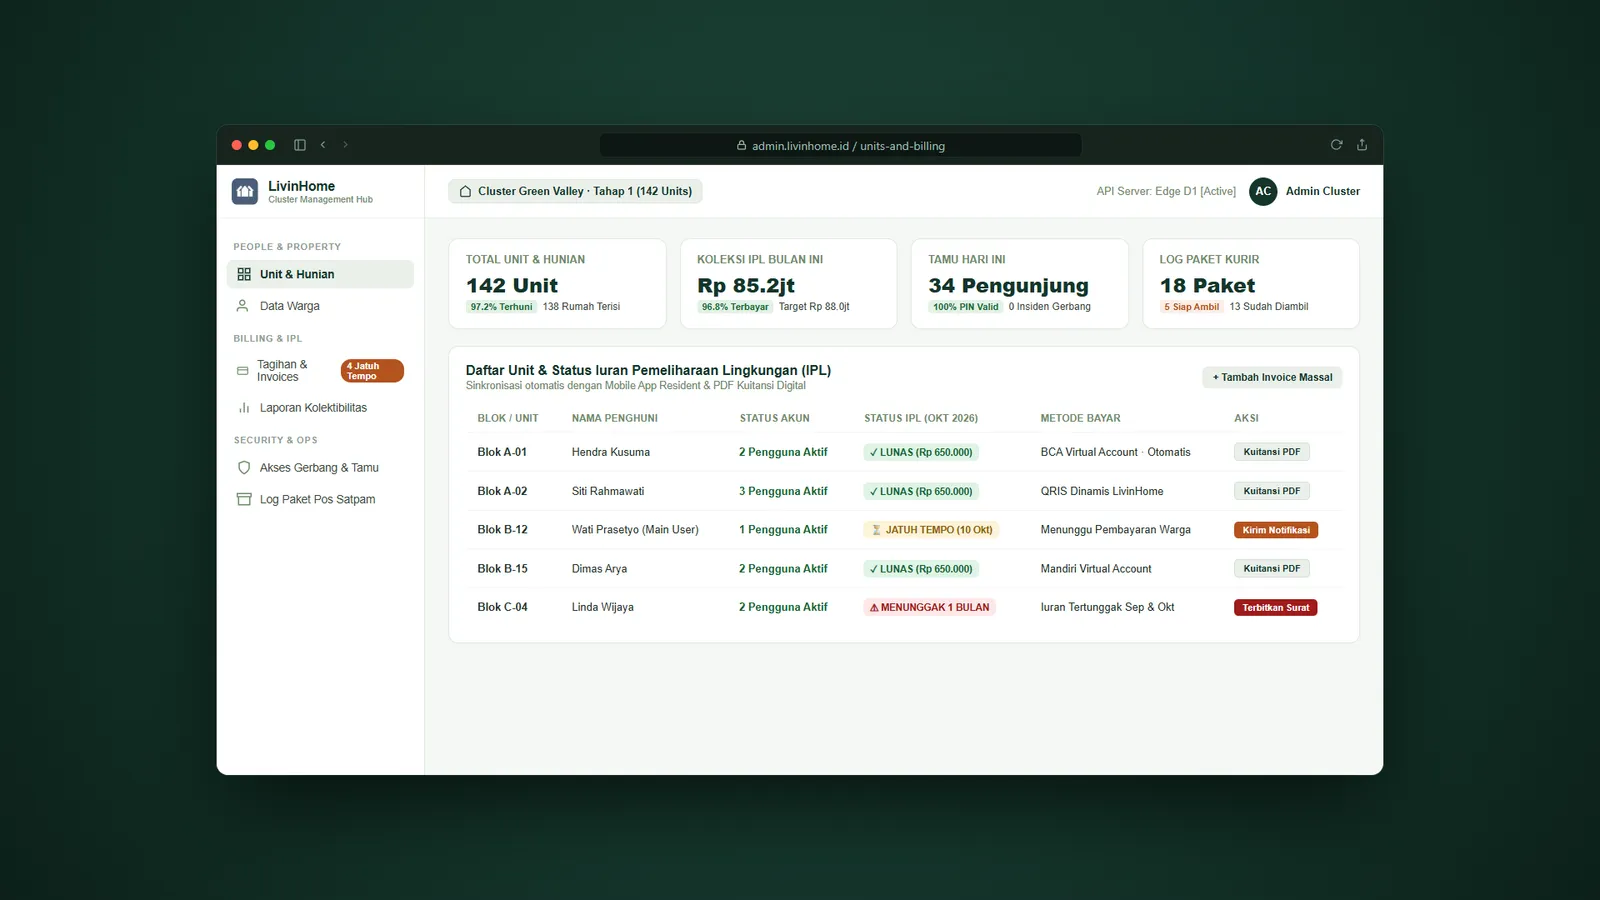Open Laporan Kolektibilitas menu item
The width and height of the screenshot is (1600, 900).
click(320, 408)
